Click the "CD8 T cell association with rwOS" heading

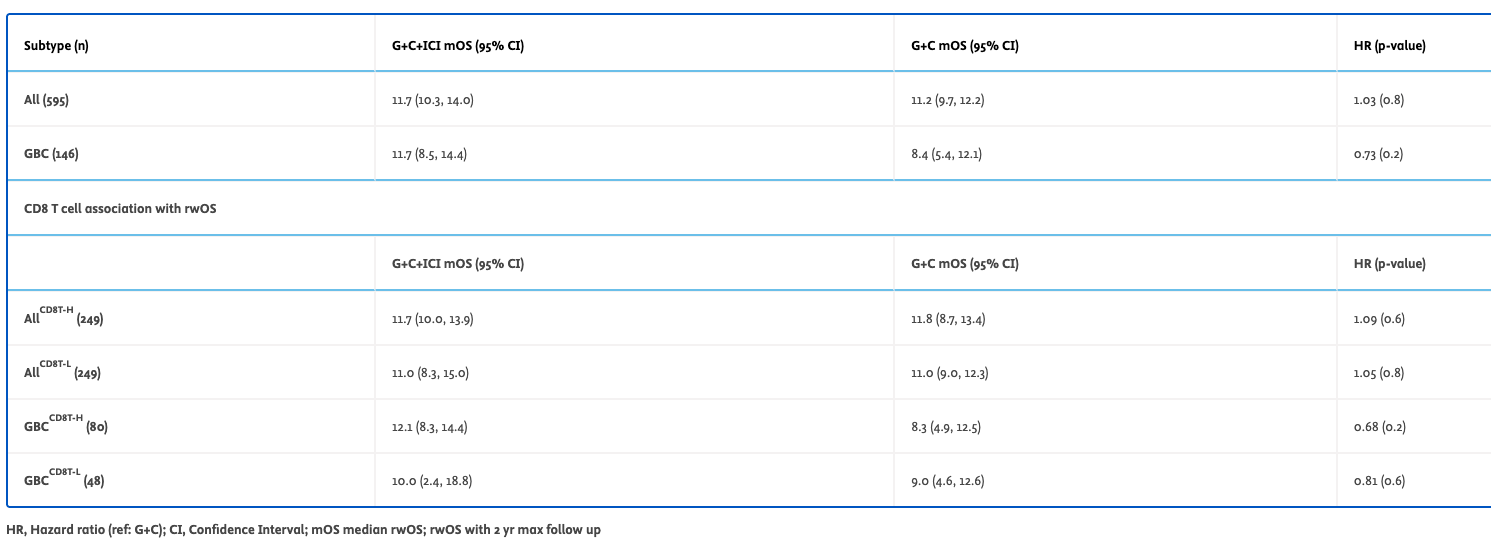pyautogui.click(x=120, y=208)
